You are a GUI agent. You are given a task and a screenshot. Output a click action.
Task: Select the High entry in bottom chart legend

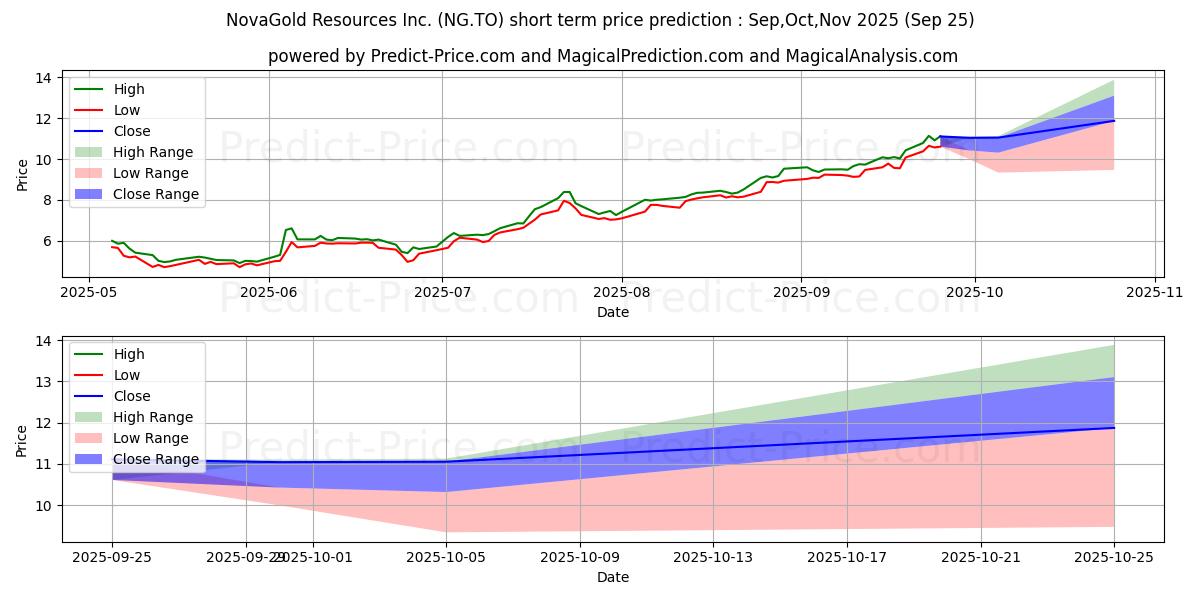point(129,354)
